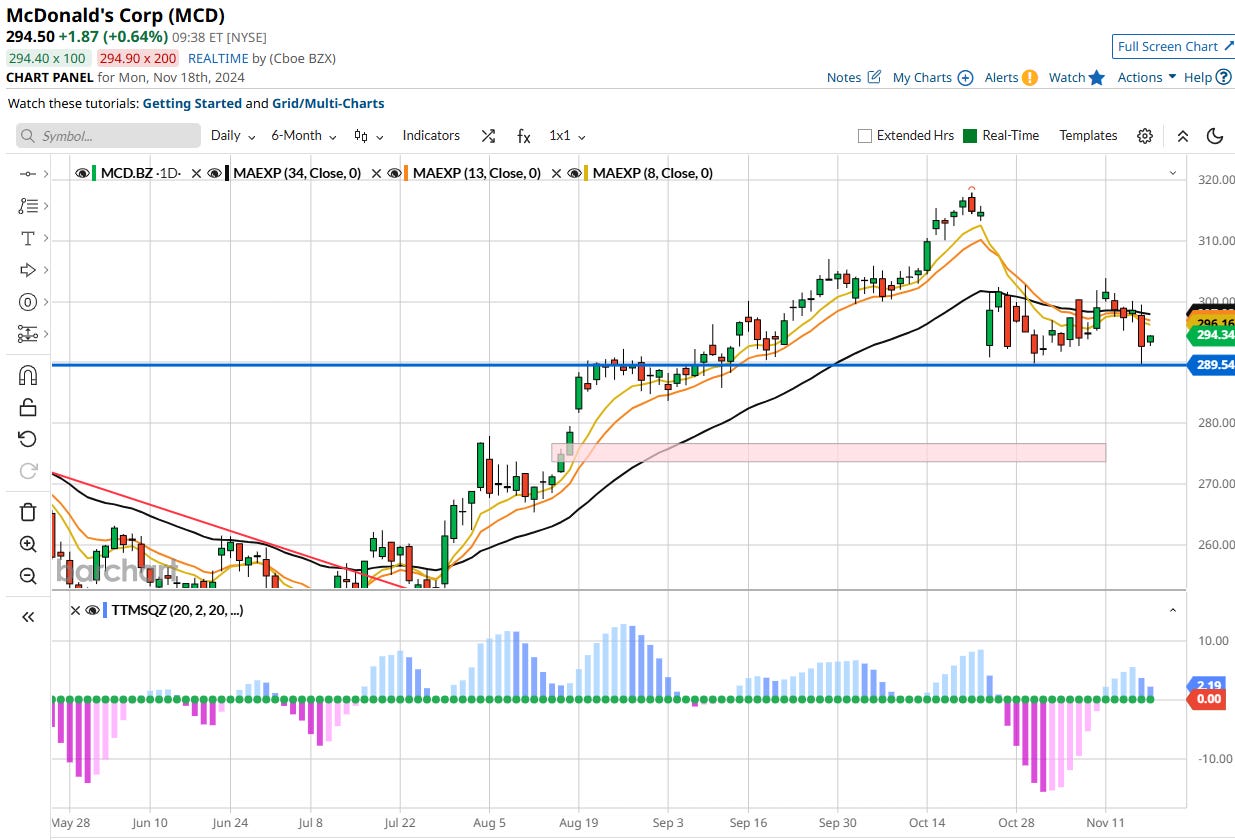Zoom in on the chart
The image size is (1235, 840).
point(28,544)
